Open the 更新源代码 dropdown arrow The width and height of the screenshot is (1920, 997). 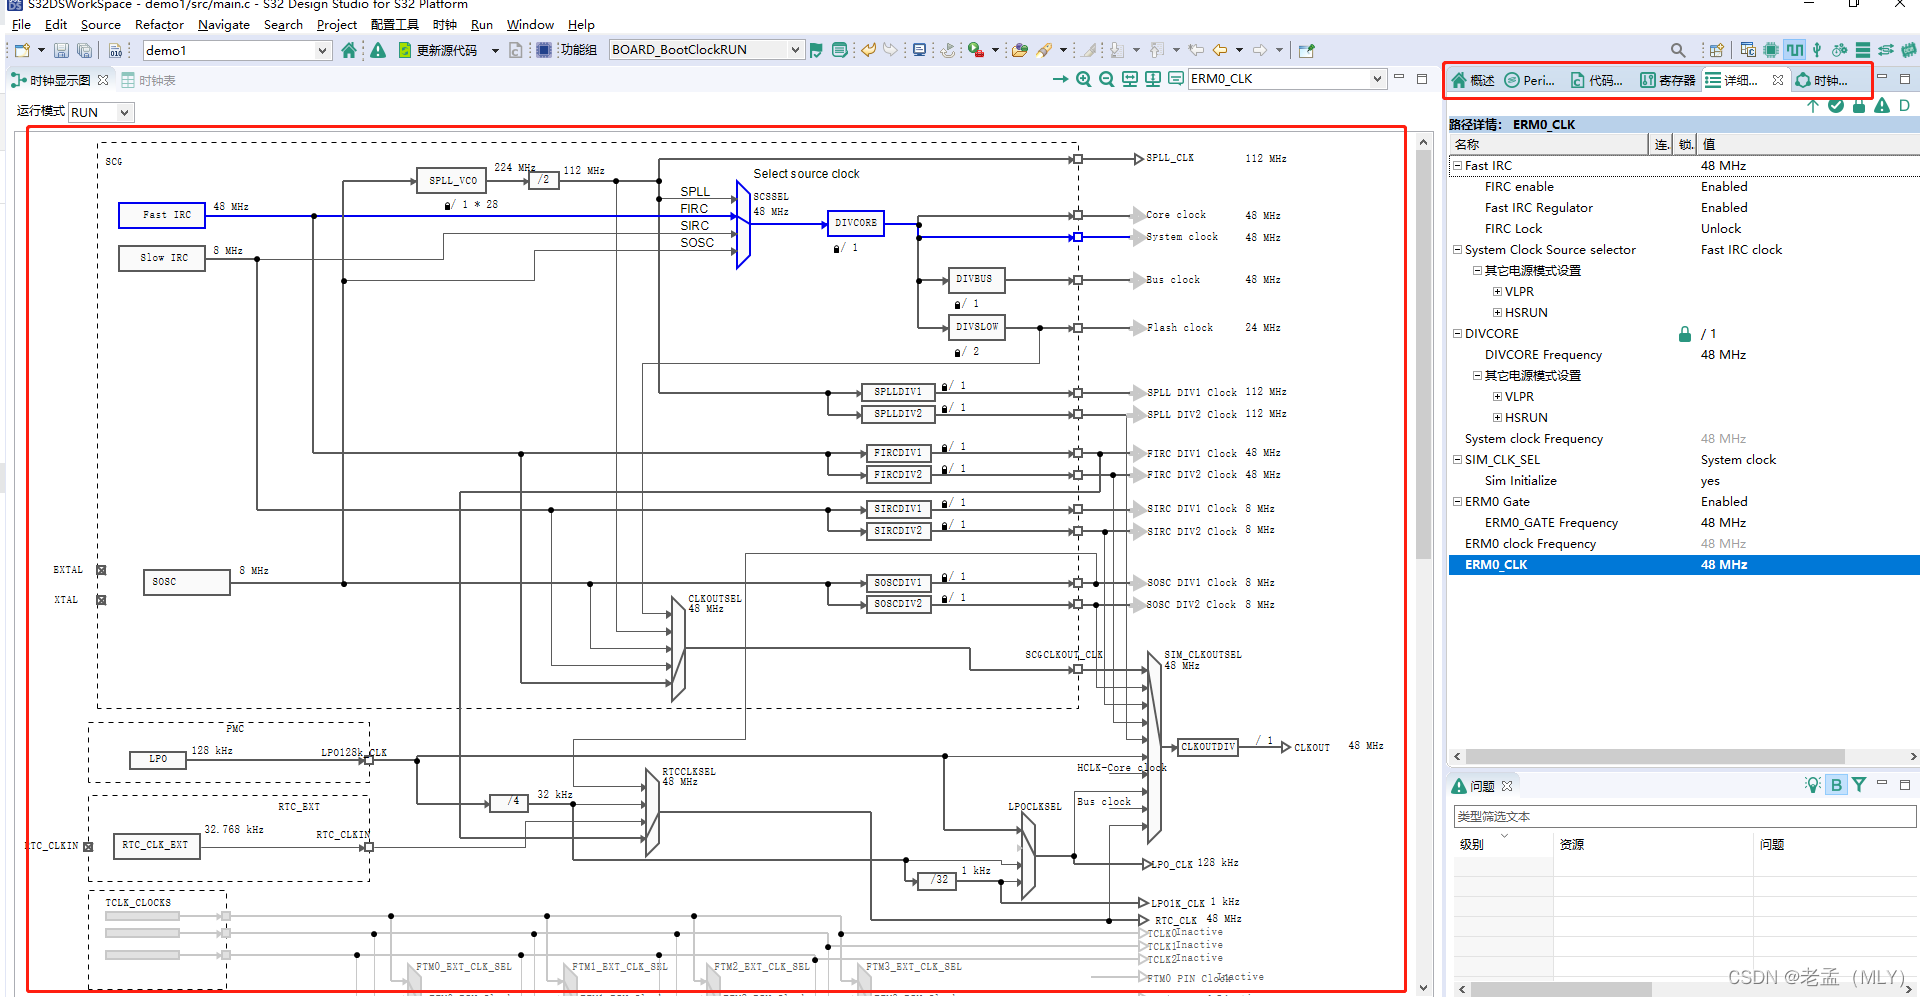point(495,50)
